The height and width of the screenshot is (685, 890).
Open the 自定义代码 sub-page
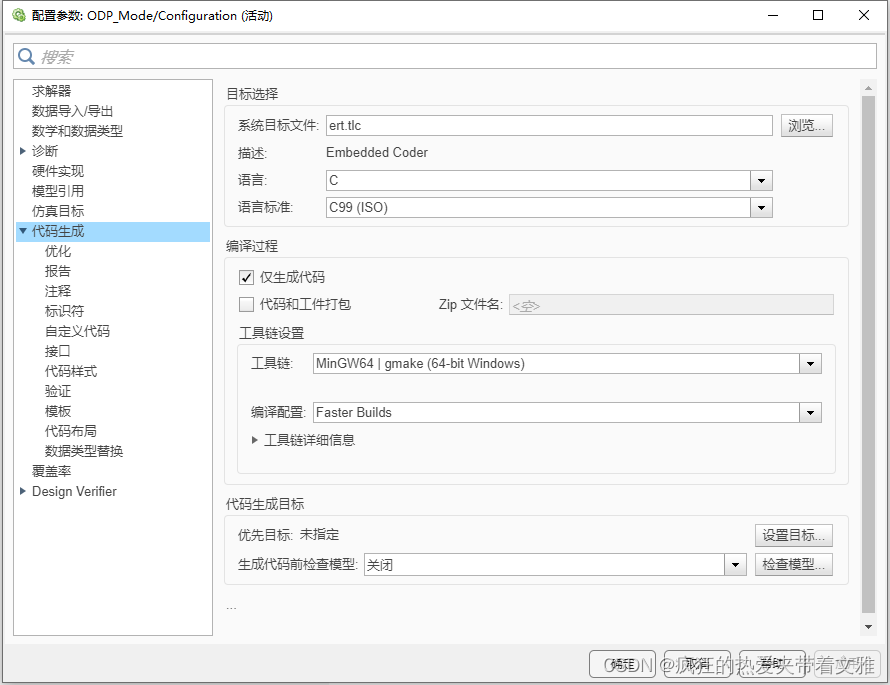coord(77,331)
